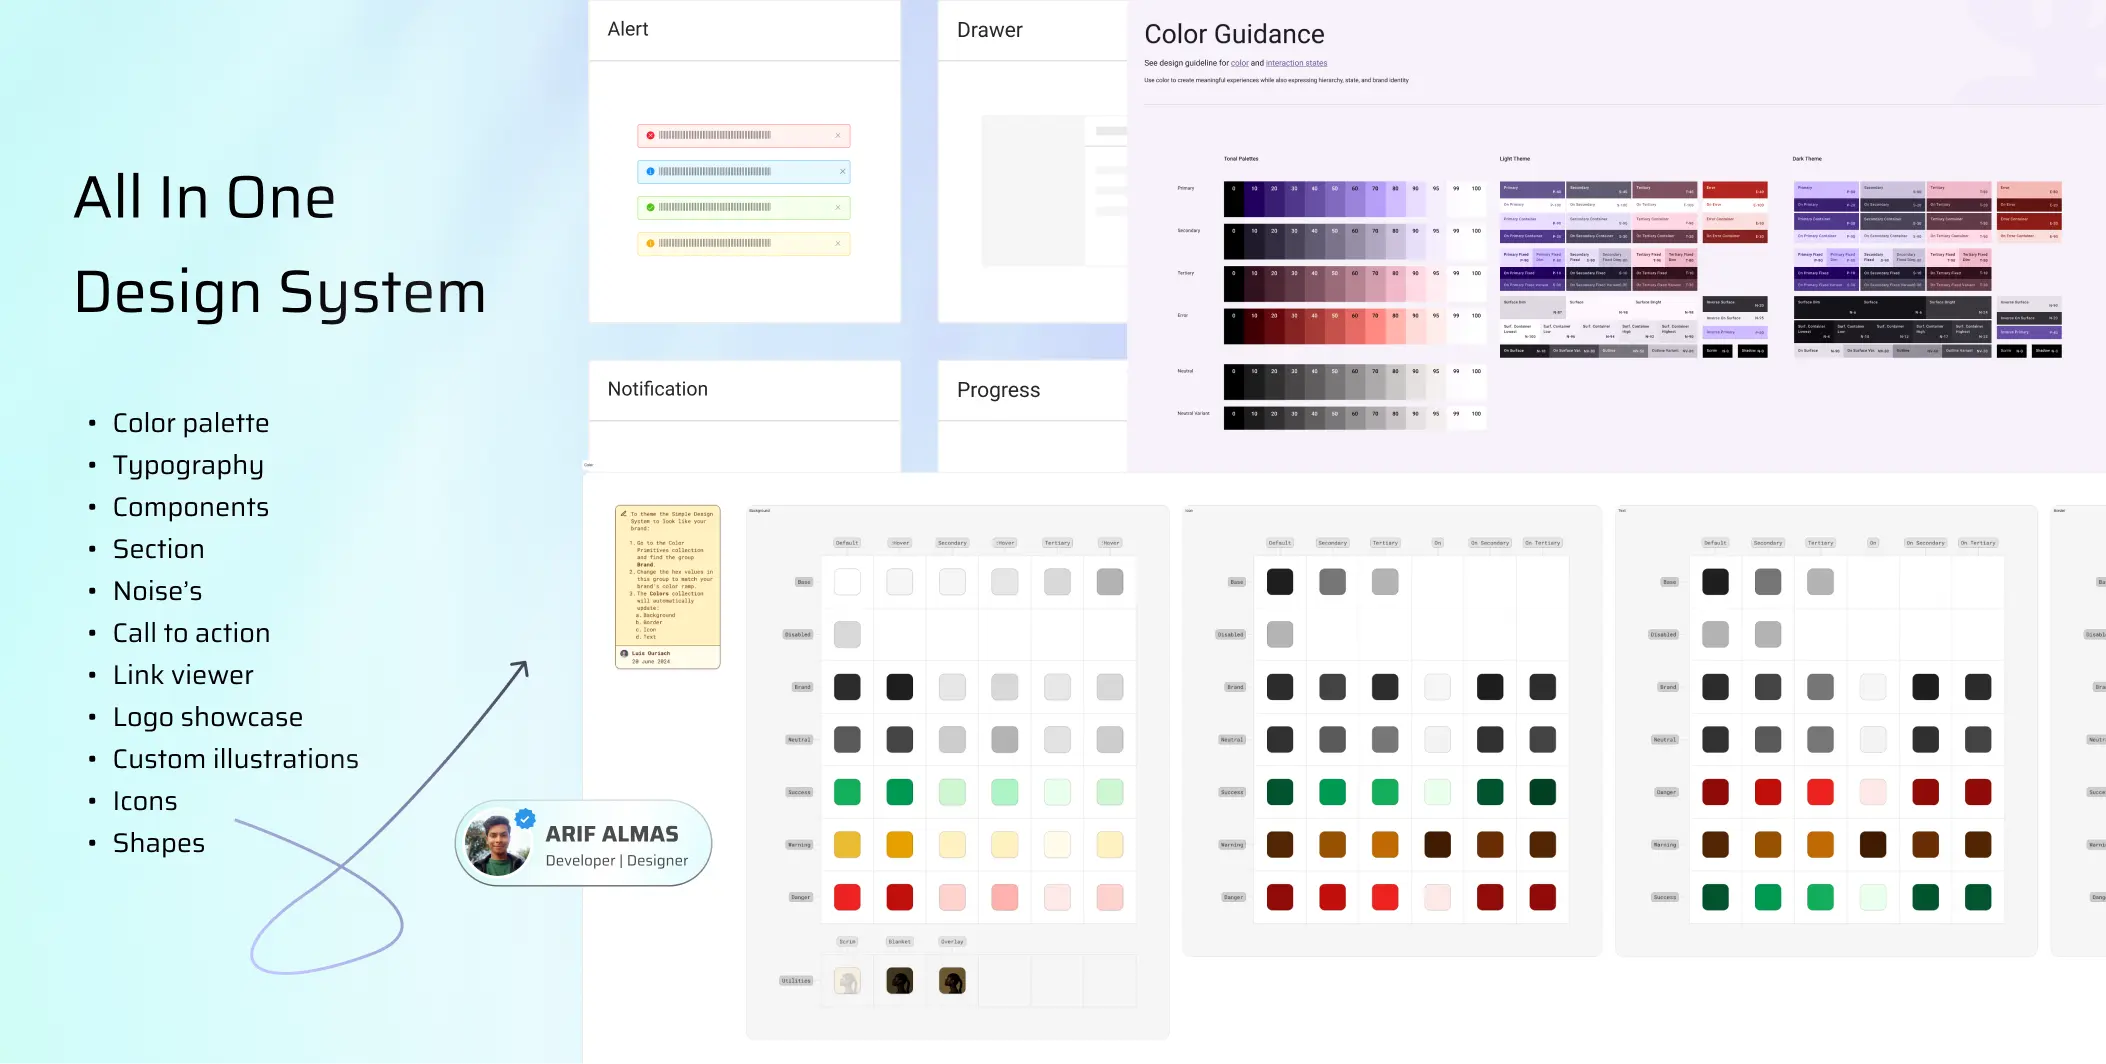Click the green success icon in the third alert
This screenshot has height=1064, width=2106.
pos(651,207)
